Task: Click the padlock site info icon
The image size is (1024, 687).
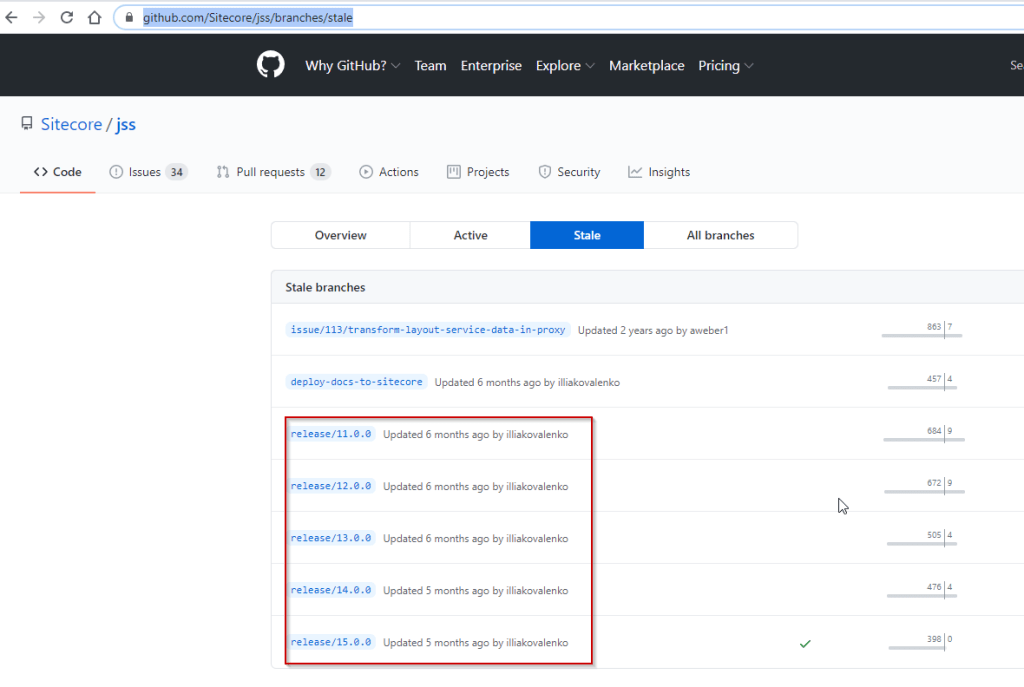Action: pyautogui.click(x=129, y=18)
